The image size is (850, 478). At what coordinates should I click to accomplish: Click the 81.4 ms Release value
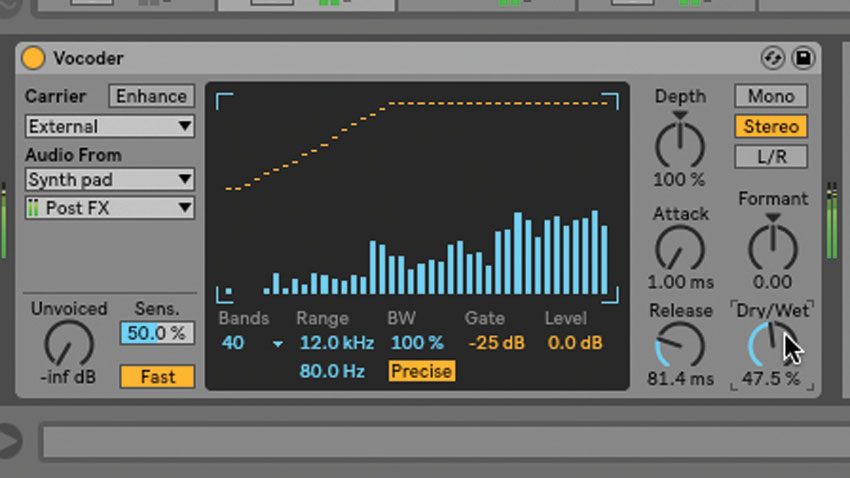680,378
